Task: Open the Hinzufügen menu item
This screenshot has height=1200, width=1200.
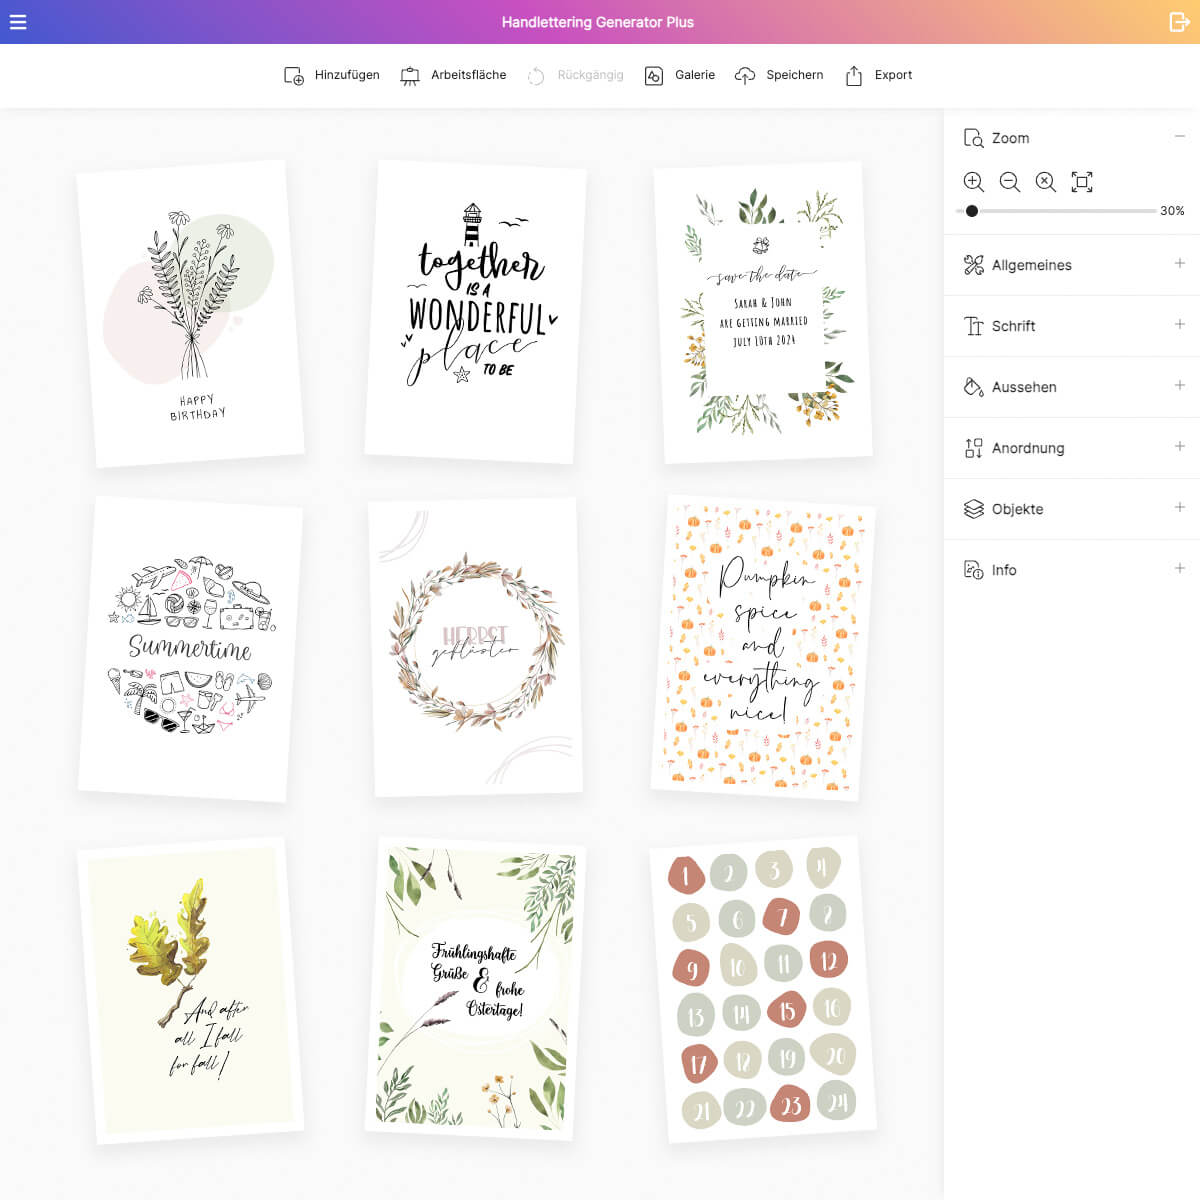Action: coord(332,76)
